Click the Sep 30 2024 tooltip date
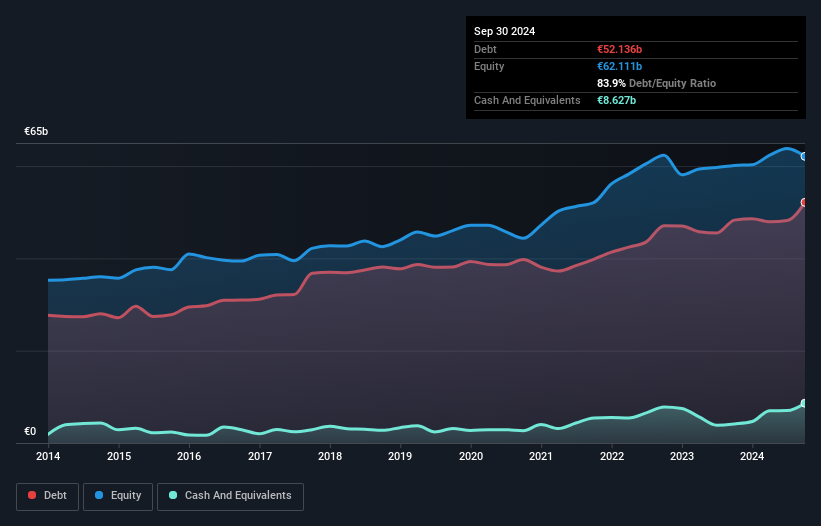 (504, 31)
